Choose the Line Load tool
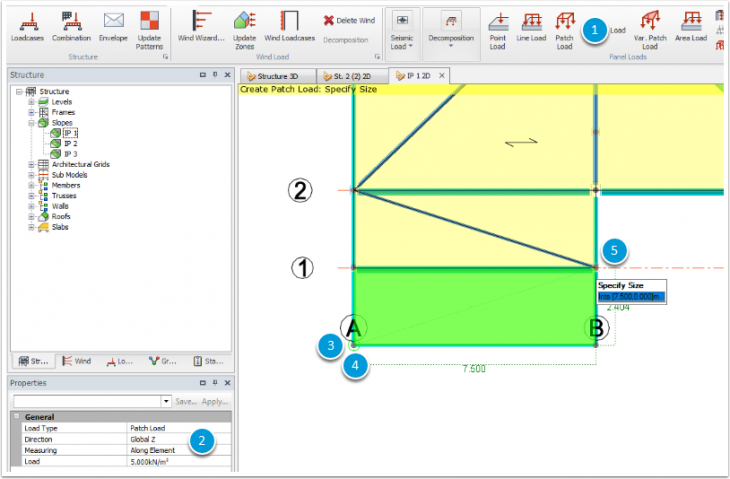730x479 pixels. (x=531, y=29)
